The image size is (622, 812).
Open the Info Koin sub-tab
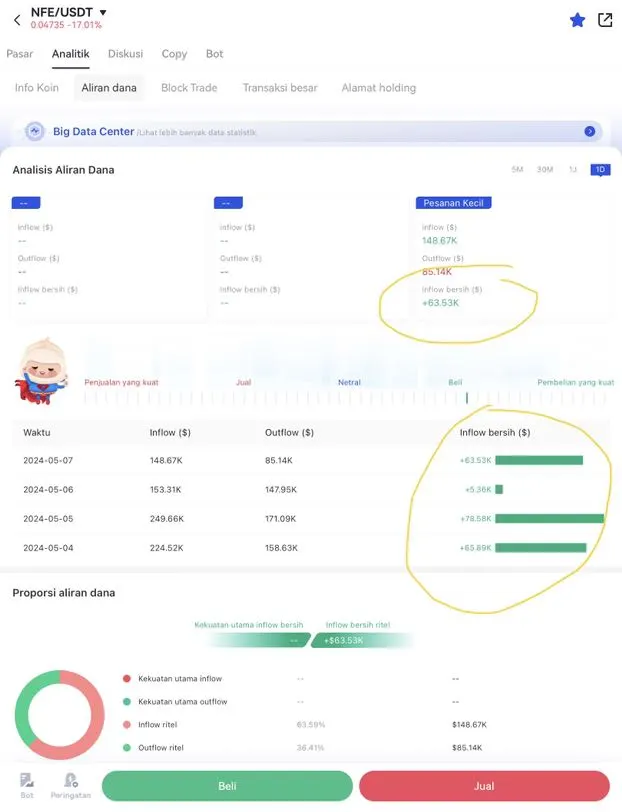(x=37, y=88)
